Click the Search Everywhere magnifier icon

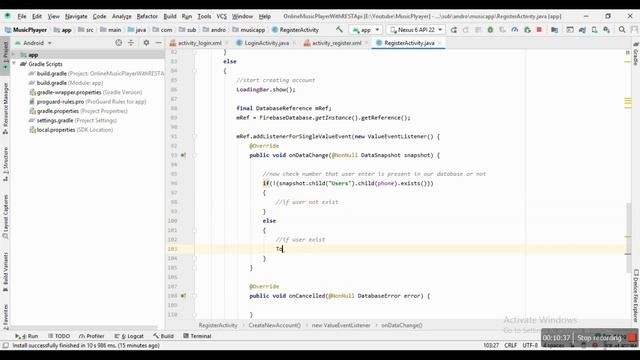click(x=622, y=30)
